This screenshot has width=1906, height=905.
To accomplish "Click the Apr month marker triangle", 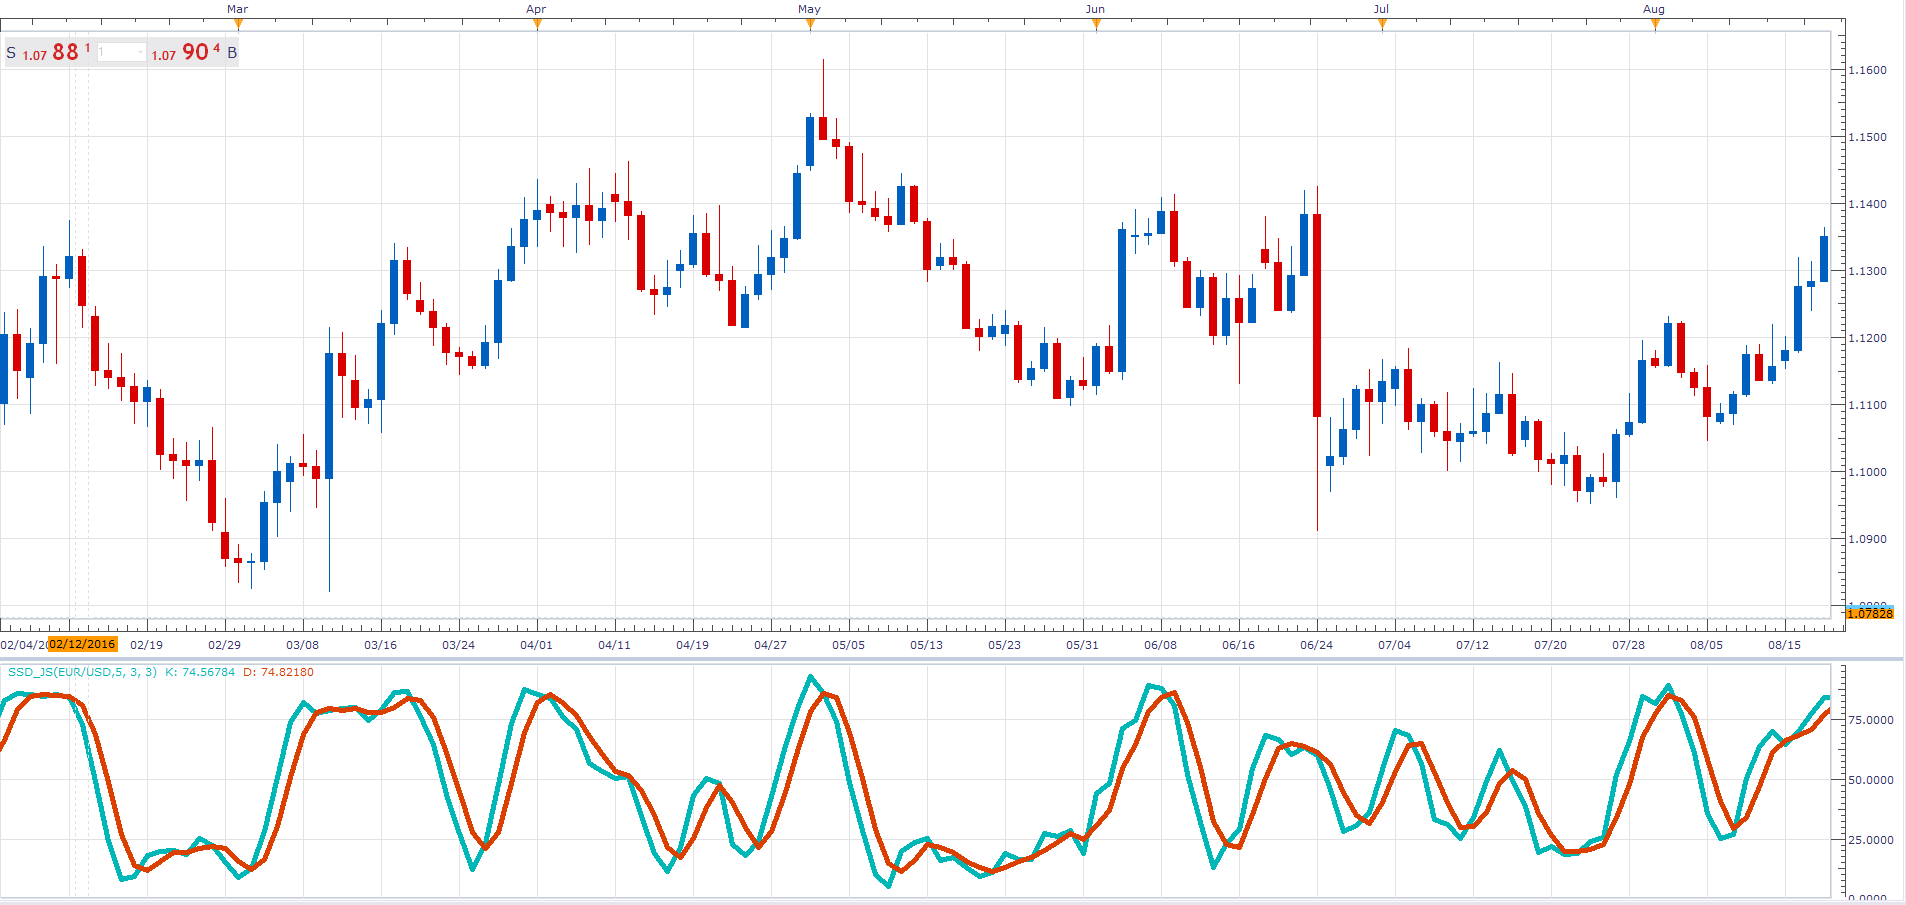I will (x=537, y=24).
